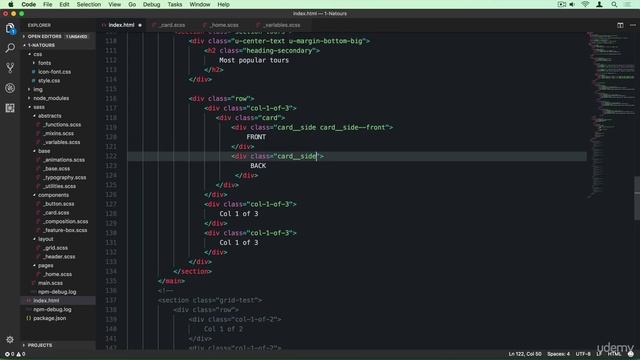
Task: Open the Edit menu
Action: point(64,4)
